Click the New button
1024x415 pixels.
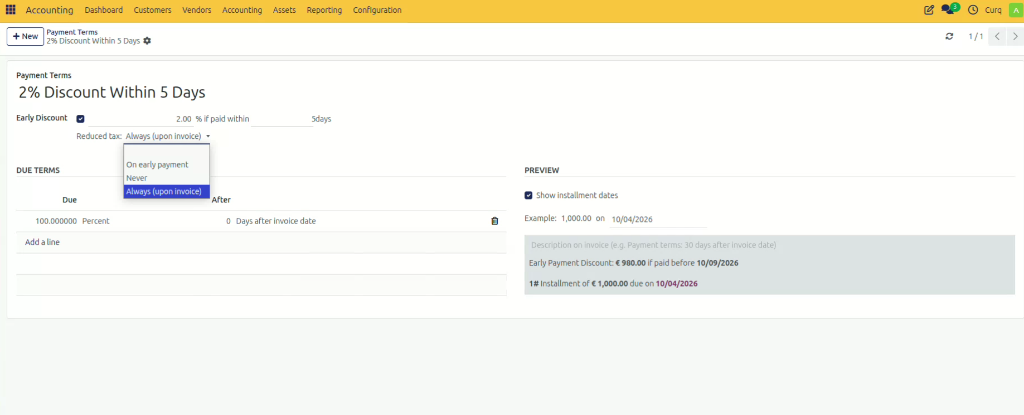(x=25, y=37)
